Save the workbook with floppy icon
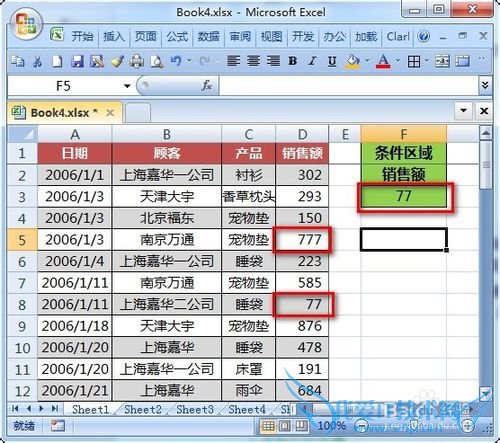This screenshot has height=443, width=500. point(77,61)
